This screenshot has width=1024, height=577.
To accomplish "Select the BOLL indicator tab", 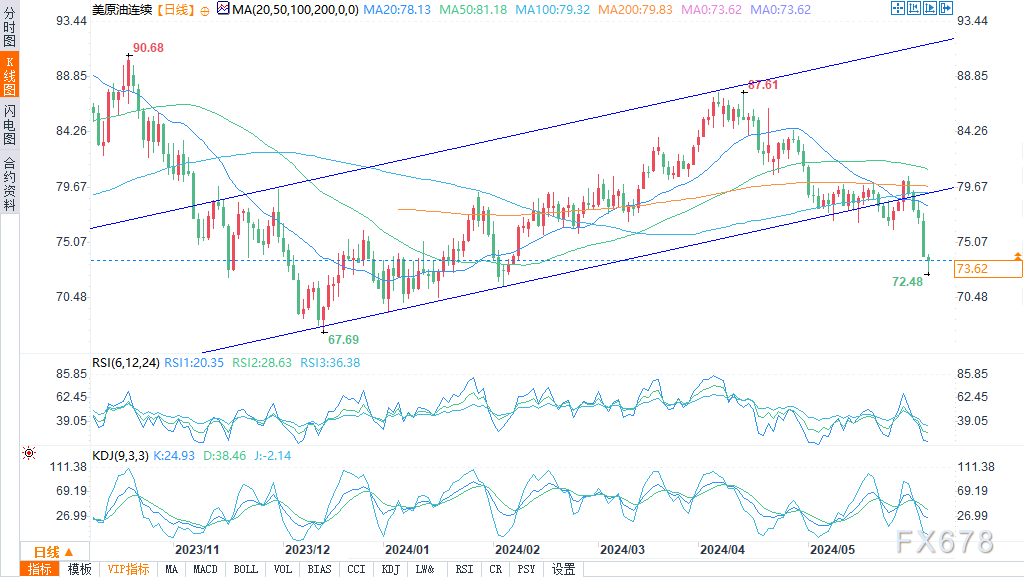I will (x=246, y=569).
